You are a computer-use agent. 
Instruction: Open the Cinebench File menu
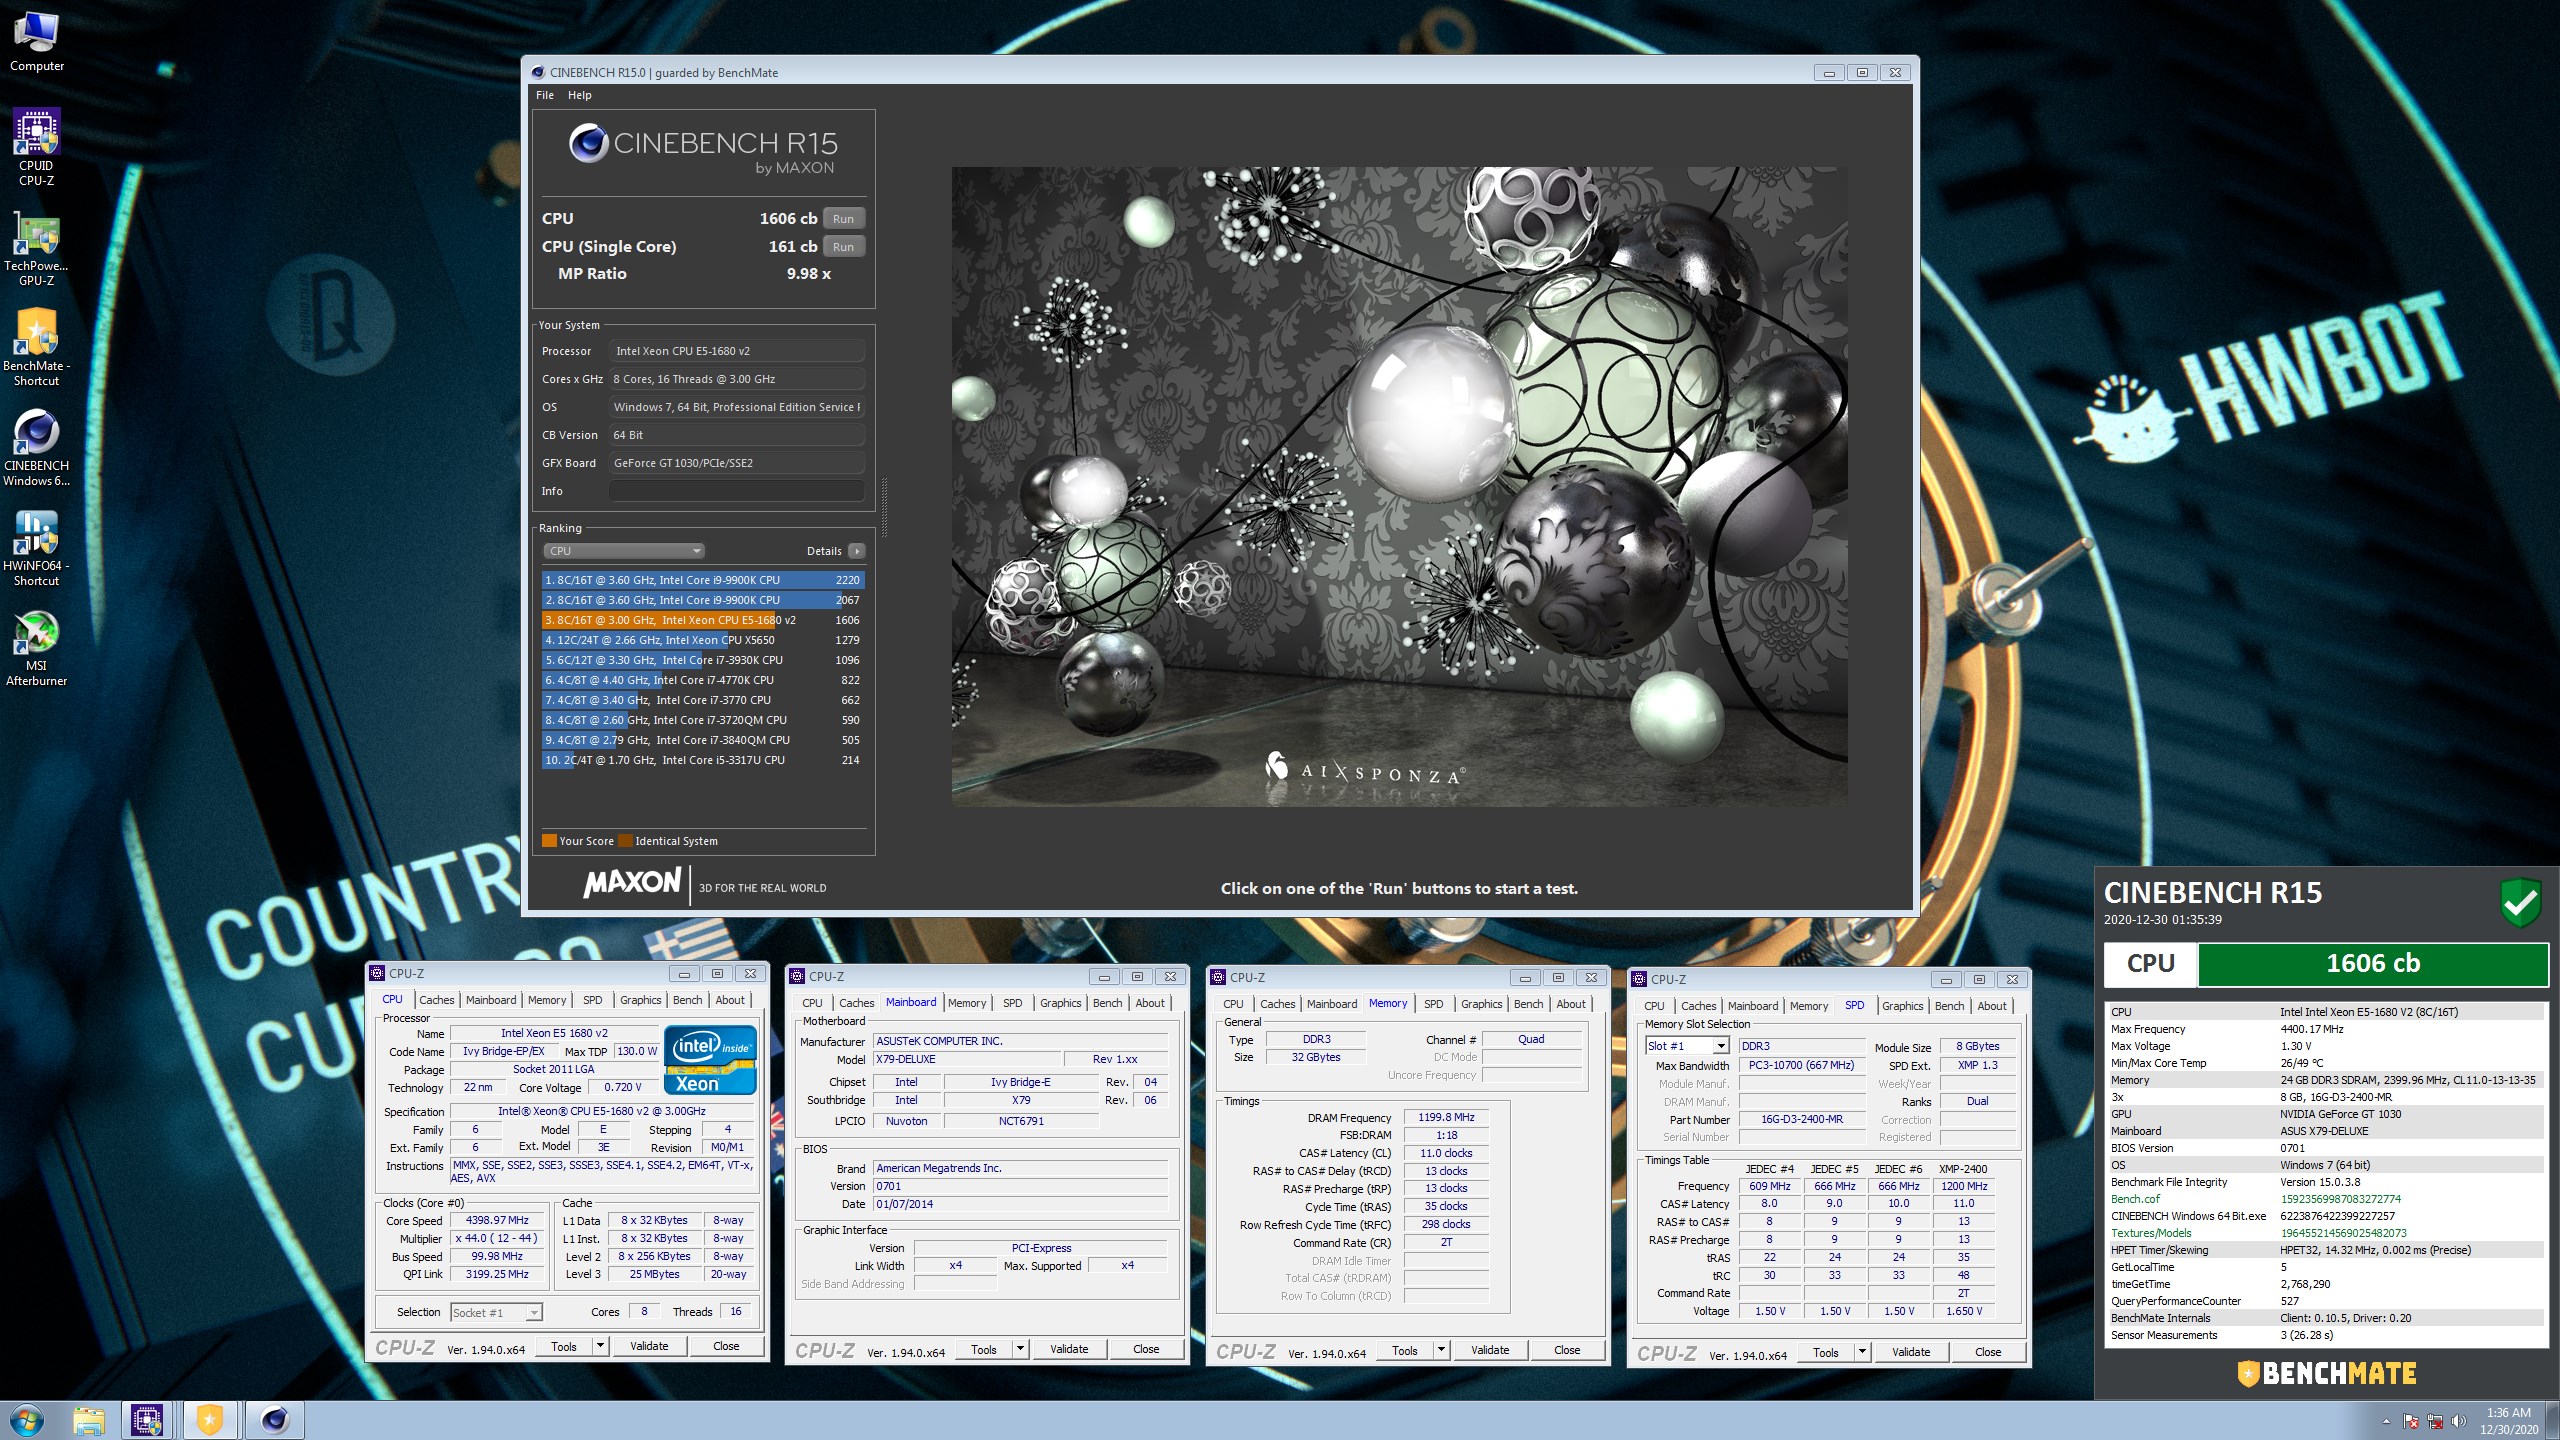[x=545, y=95]
